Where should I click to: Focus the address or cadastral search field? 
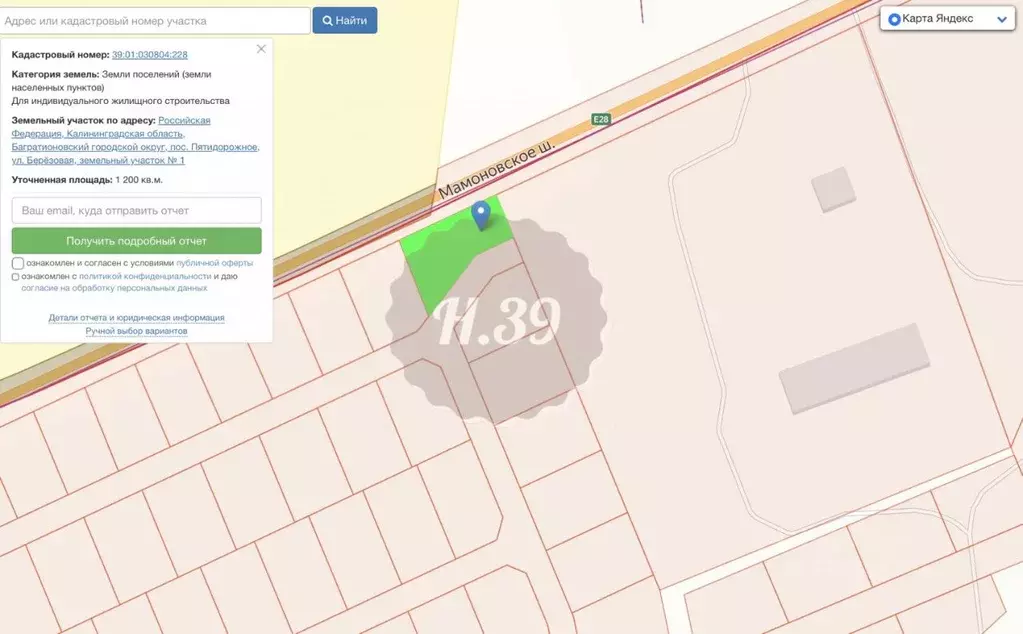click(155, 21)
